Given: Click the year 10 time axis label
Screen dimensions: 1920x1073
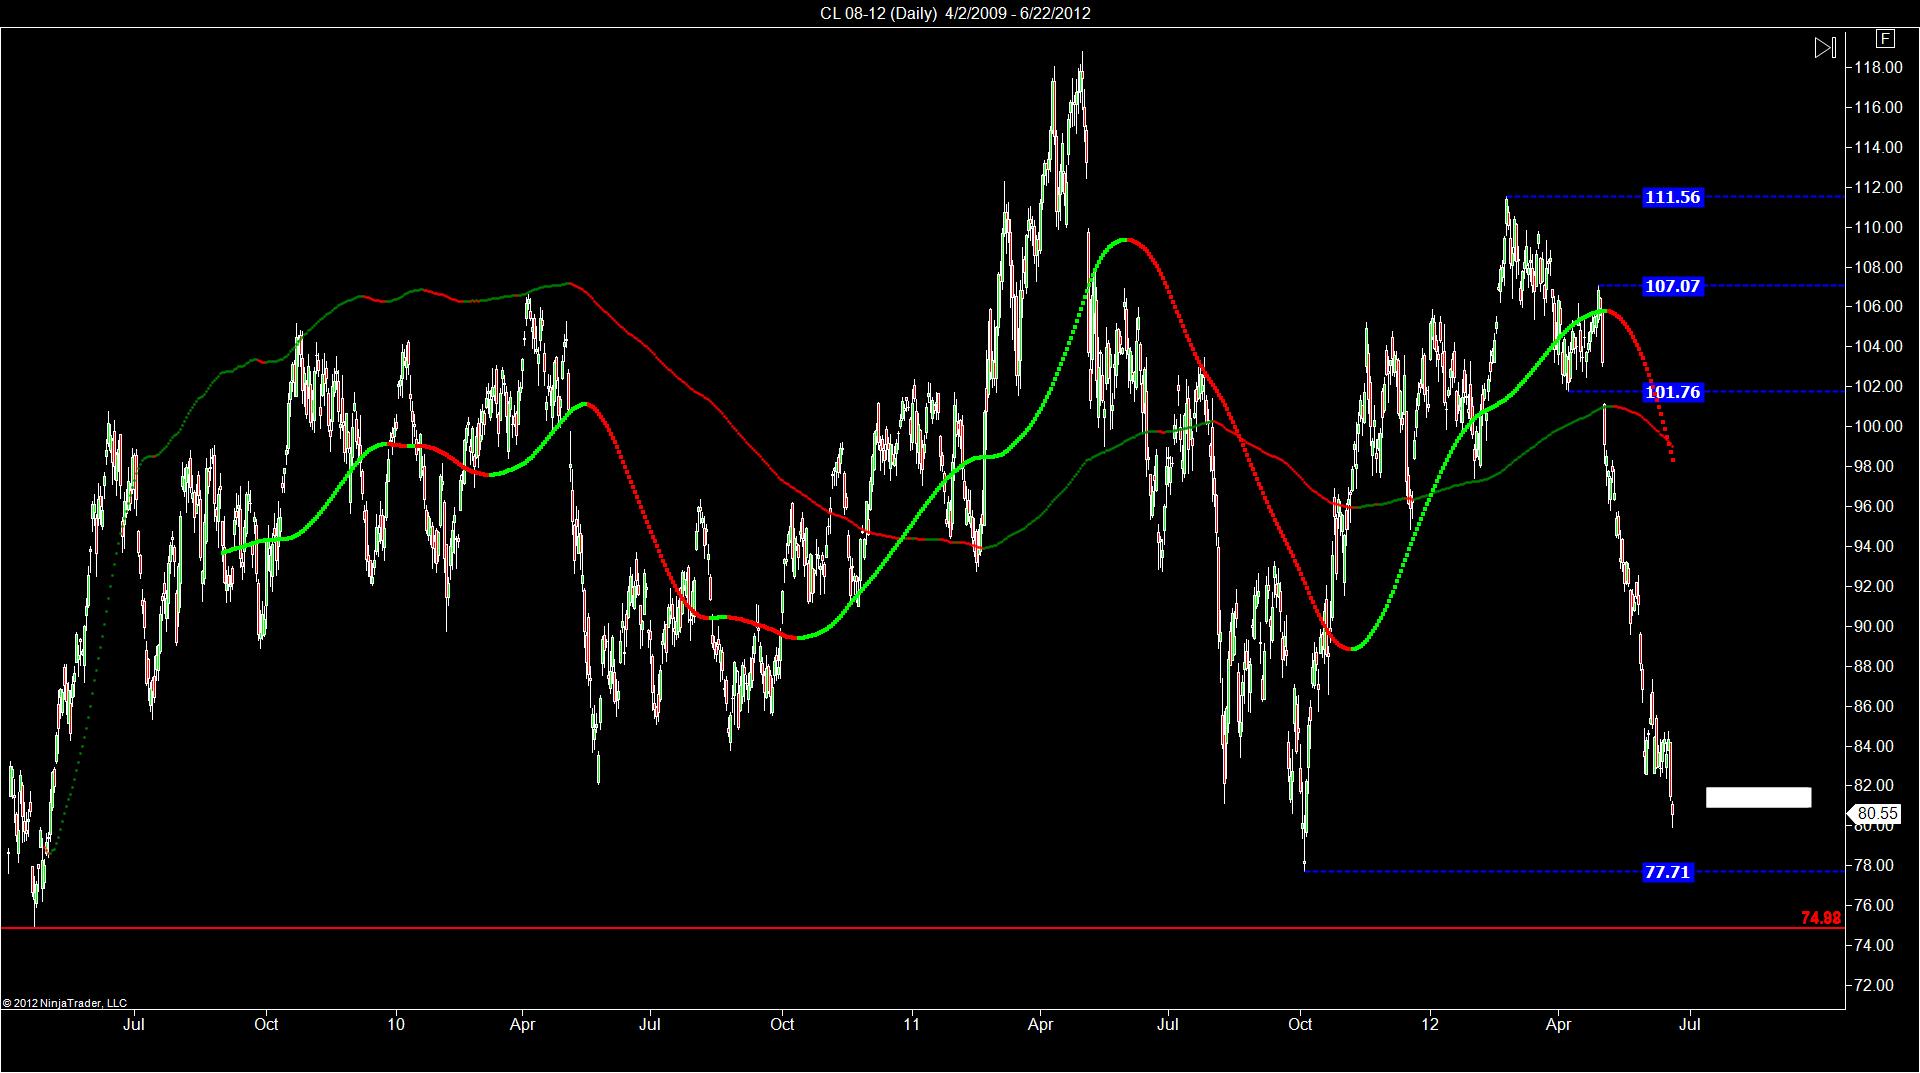Looking at the screenshot, I should click(396, 1024).
